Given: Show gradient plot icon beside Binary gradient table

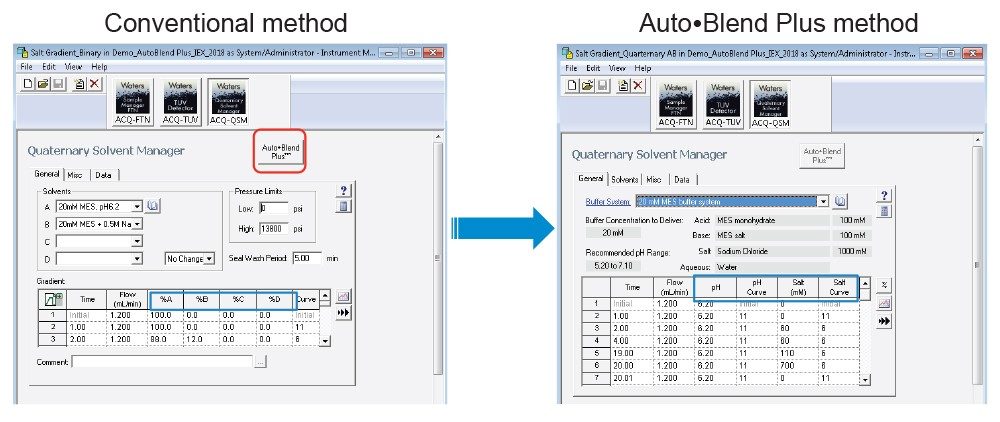Looking at the screenshot, I should pos(343,297).
